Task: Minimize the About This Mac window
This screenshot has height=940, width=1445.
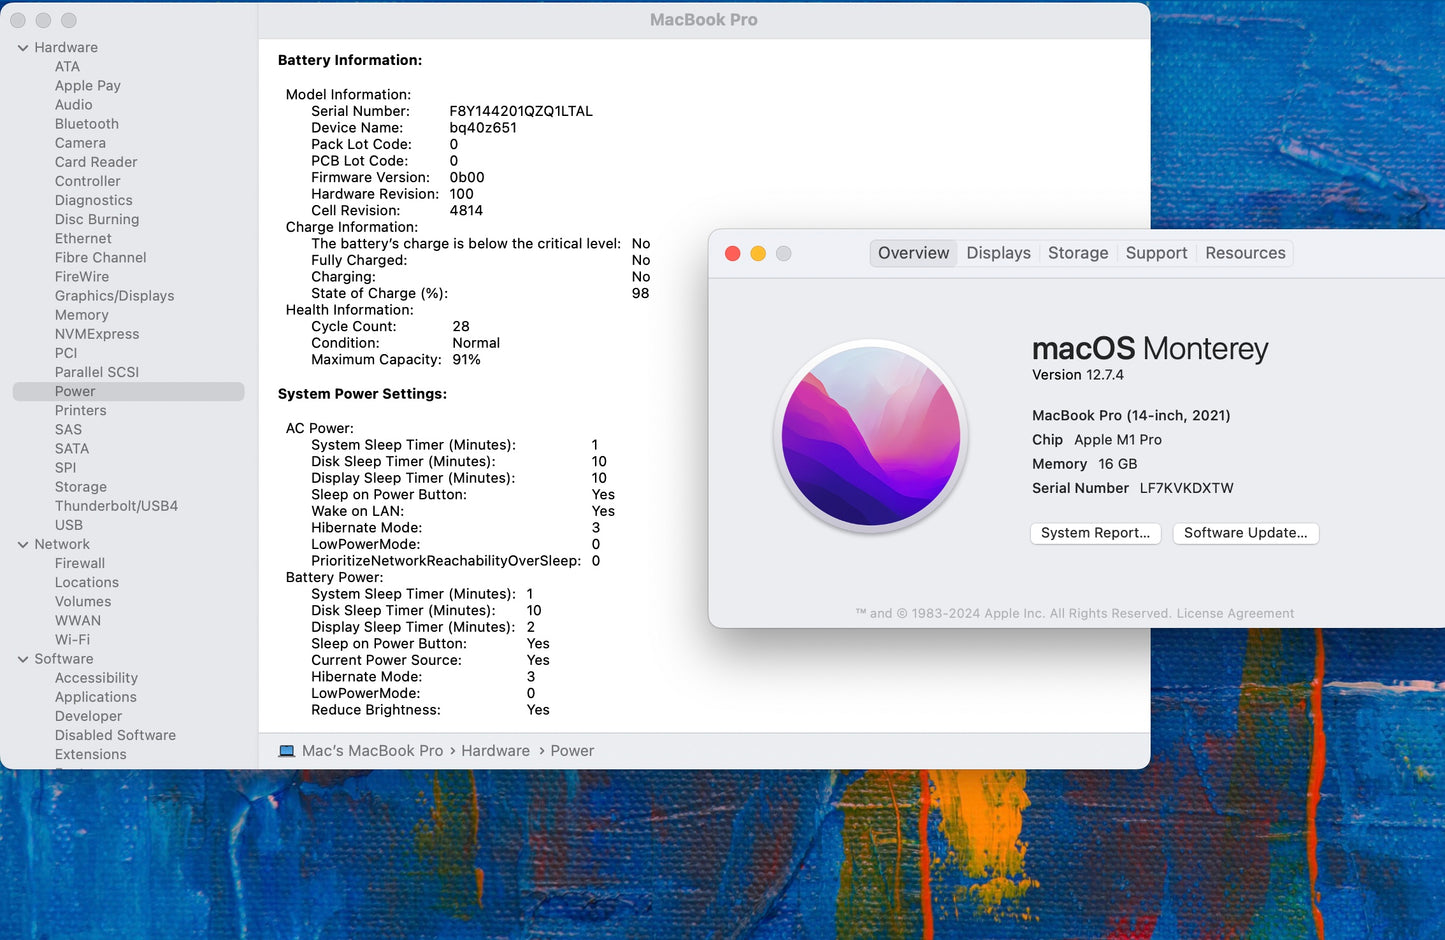Action: [758, 254]
